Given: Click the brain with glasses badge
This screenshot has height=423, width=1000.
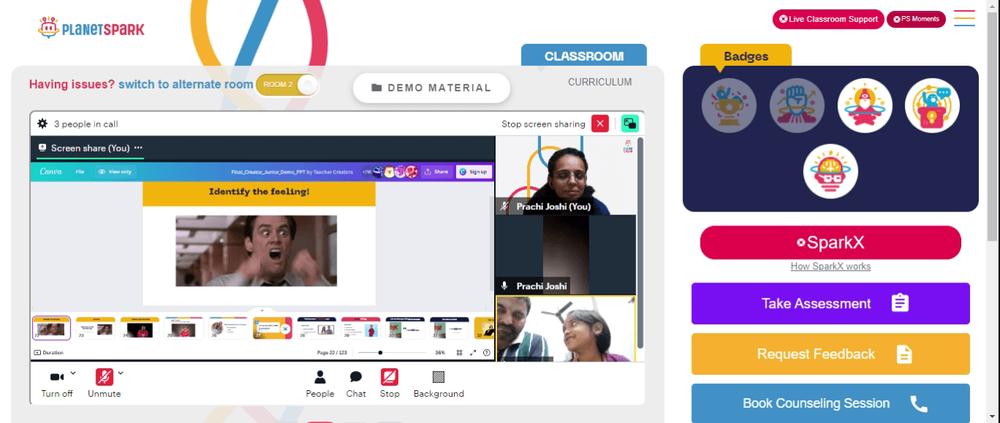Looking at the screenshot, I should (x=830, y=171).
